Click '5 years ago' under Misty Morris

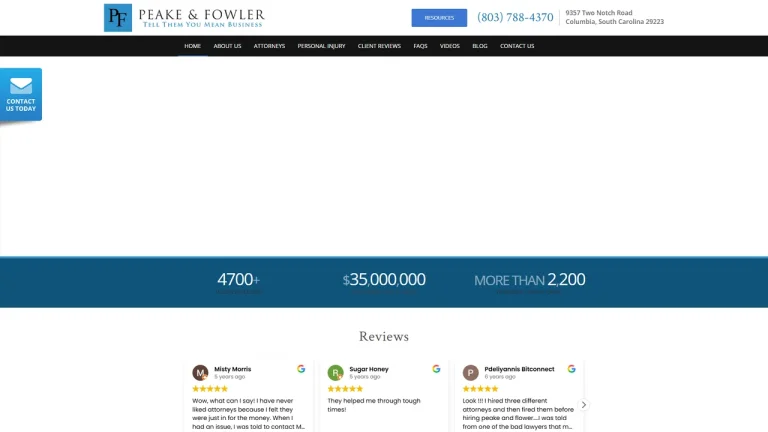(x=230, y=377)
